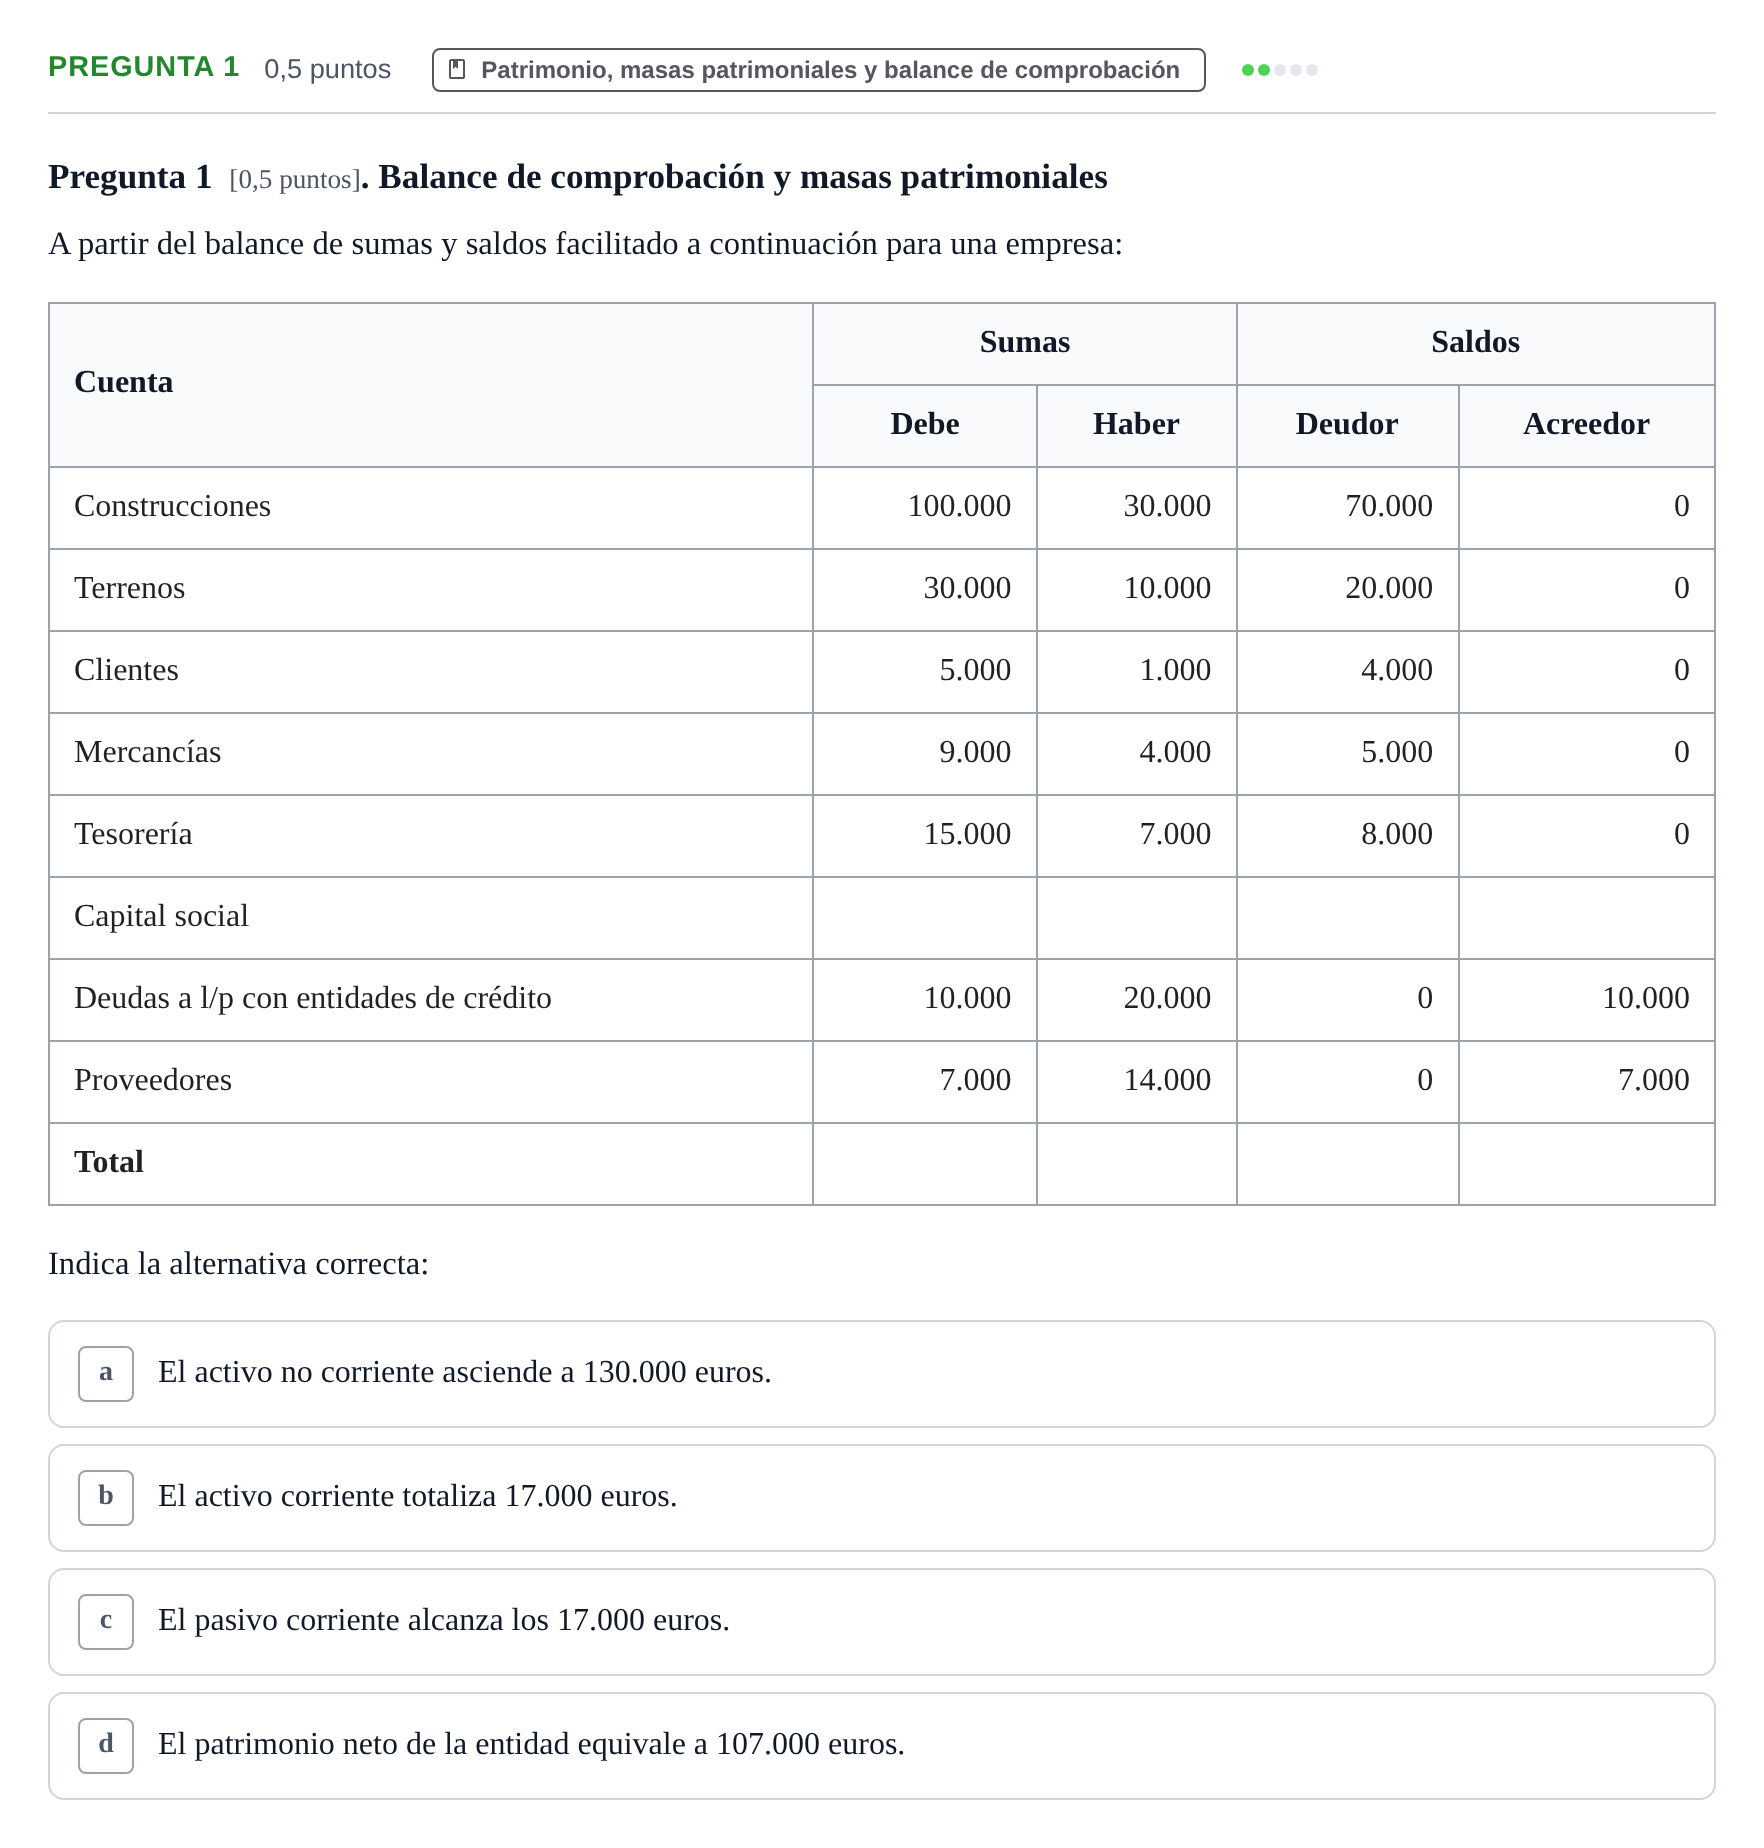Viewport: 1764px width, 1848px height.
Task: Click the 'Acreedor' column header
Action: tap(1586, 424)
